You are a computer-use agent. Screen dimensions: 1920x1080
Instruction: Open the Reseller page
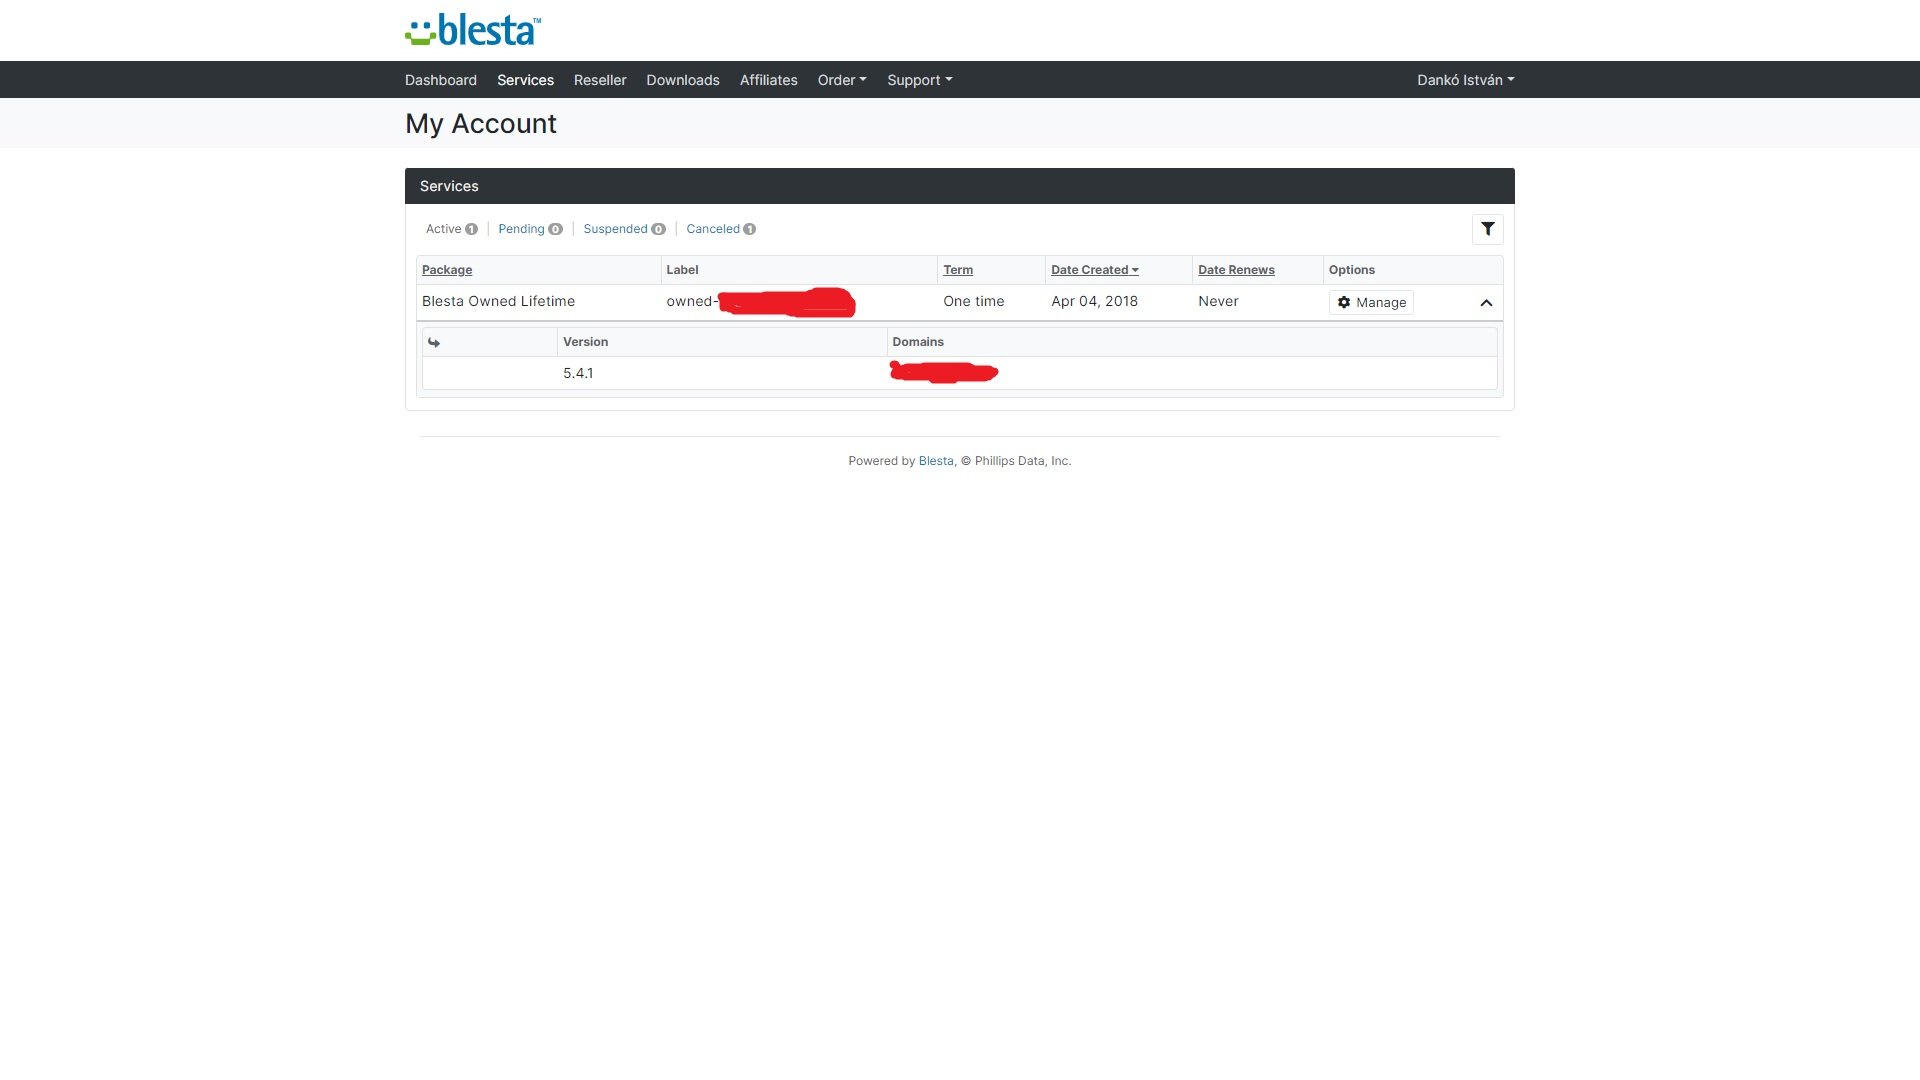coord(600,80)
